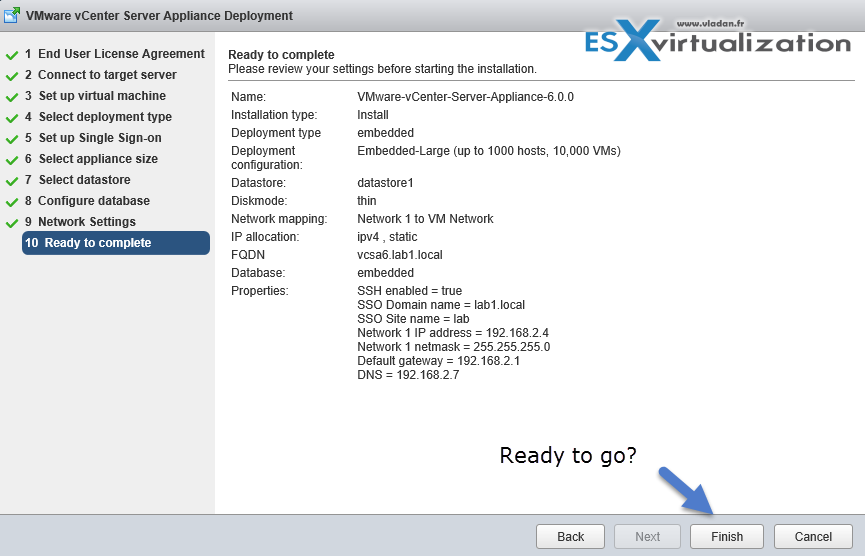Click the 'Installation type:' label

coord(274,115)
